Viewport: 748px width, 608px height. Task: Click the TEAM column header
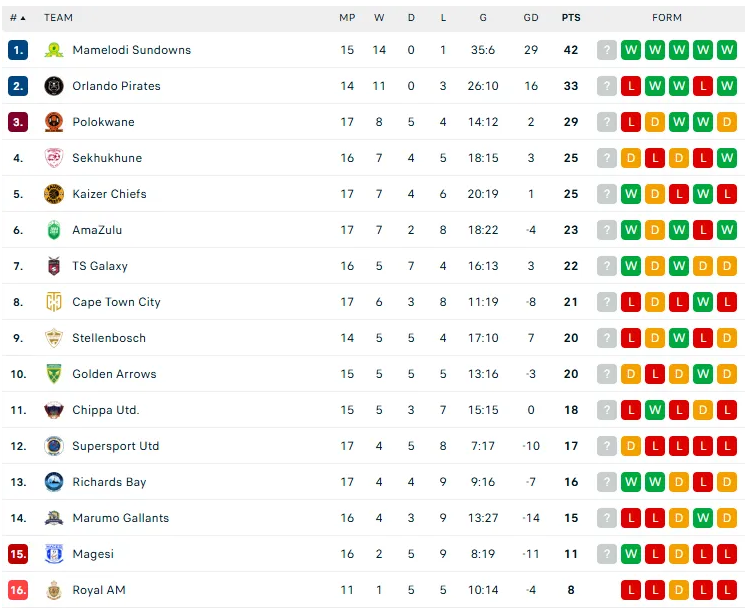coord(58,18)
